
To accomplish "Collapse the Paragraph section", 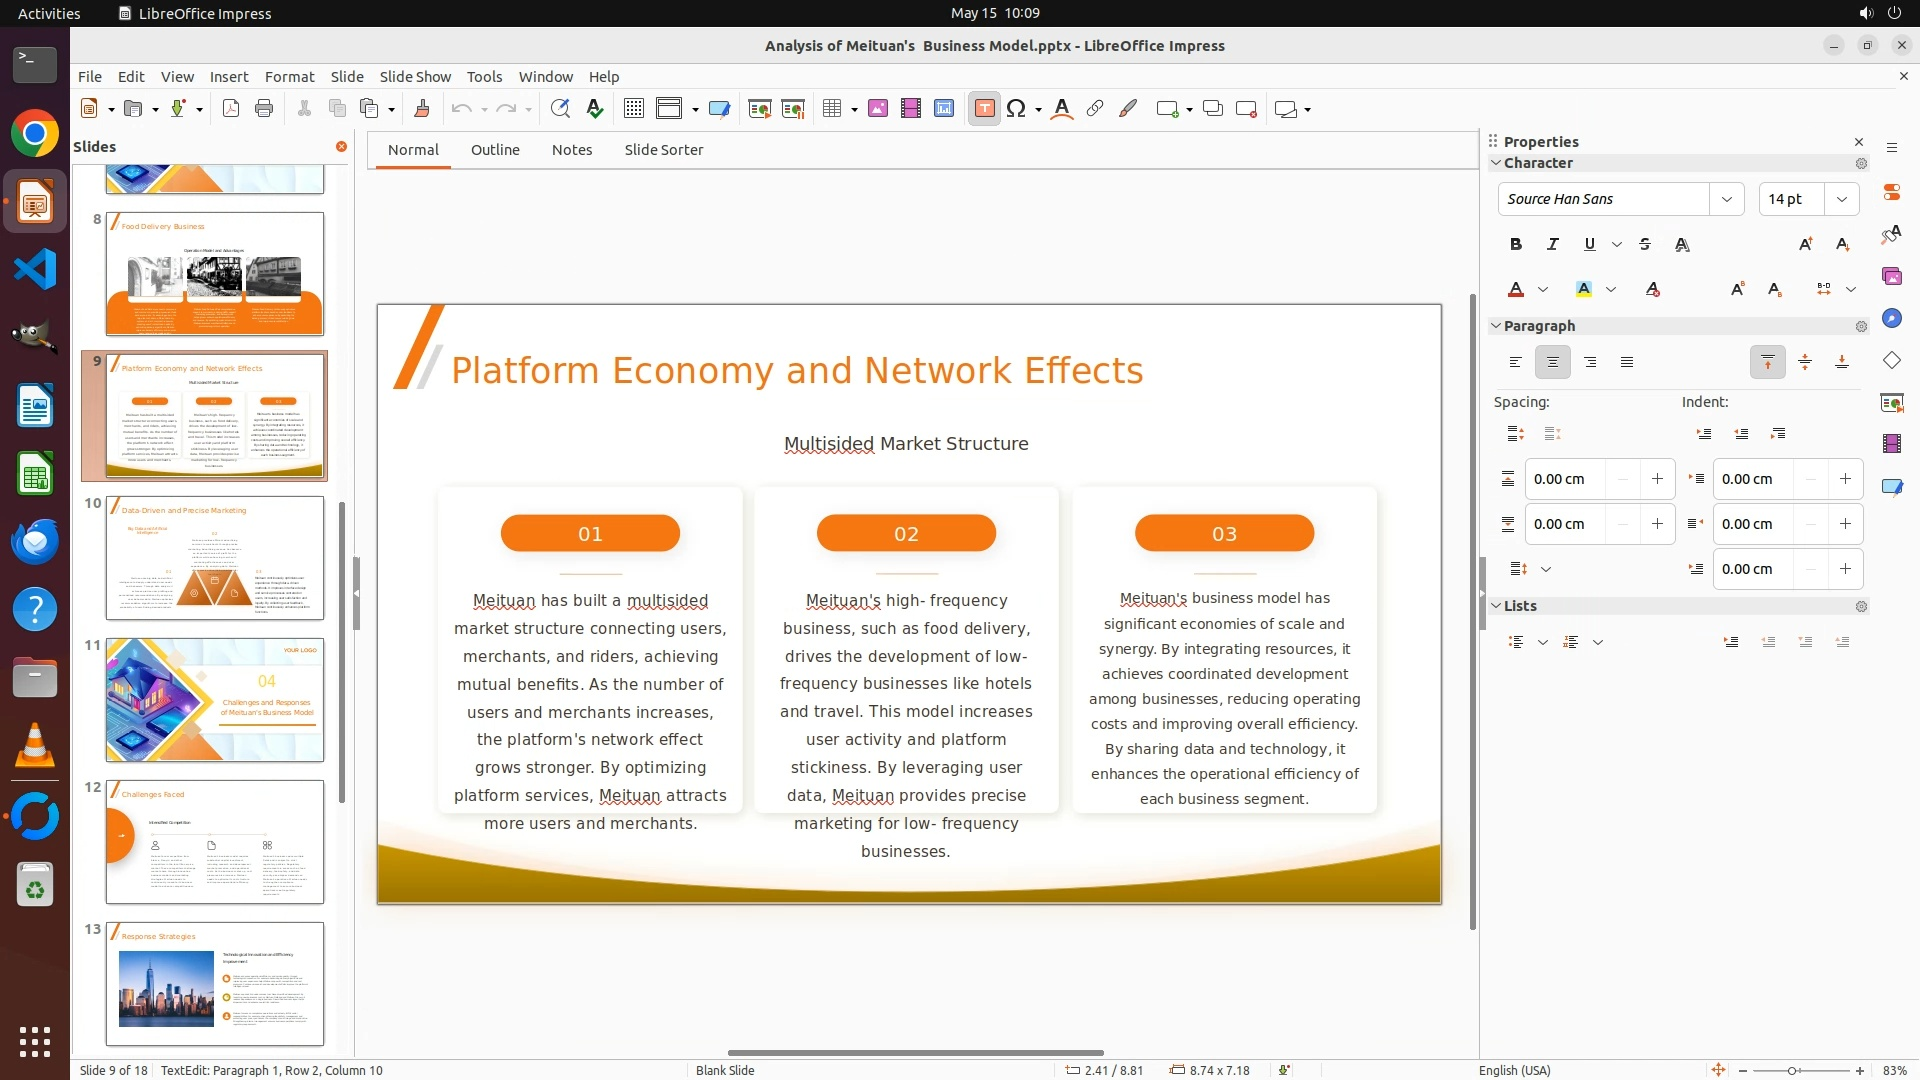I will tap(1497, 326).
